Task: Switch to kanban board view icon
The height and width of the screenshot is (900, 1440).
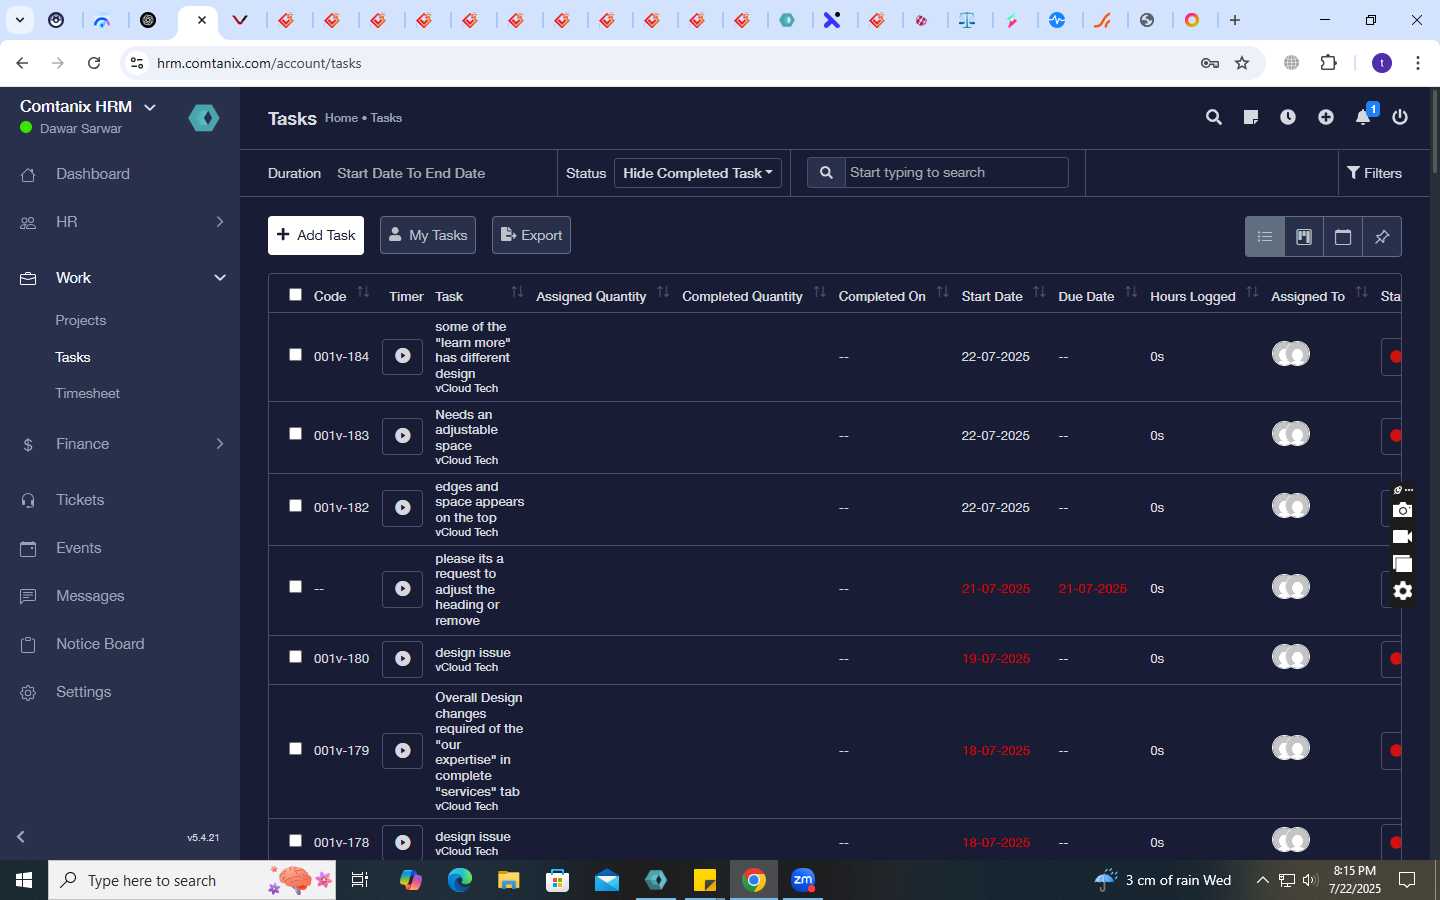Action: (x=1304, y=237)
